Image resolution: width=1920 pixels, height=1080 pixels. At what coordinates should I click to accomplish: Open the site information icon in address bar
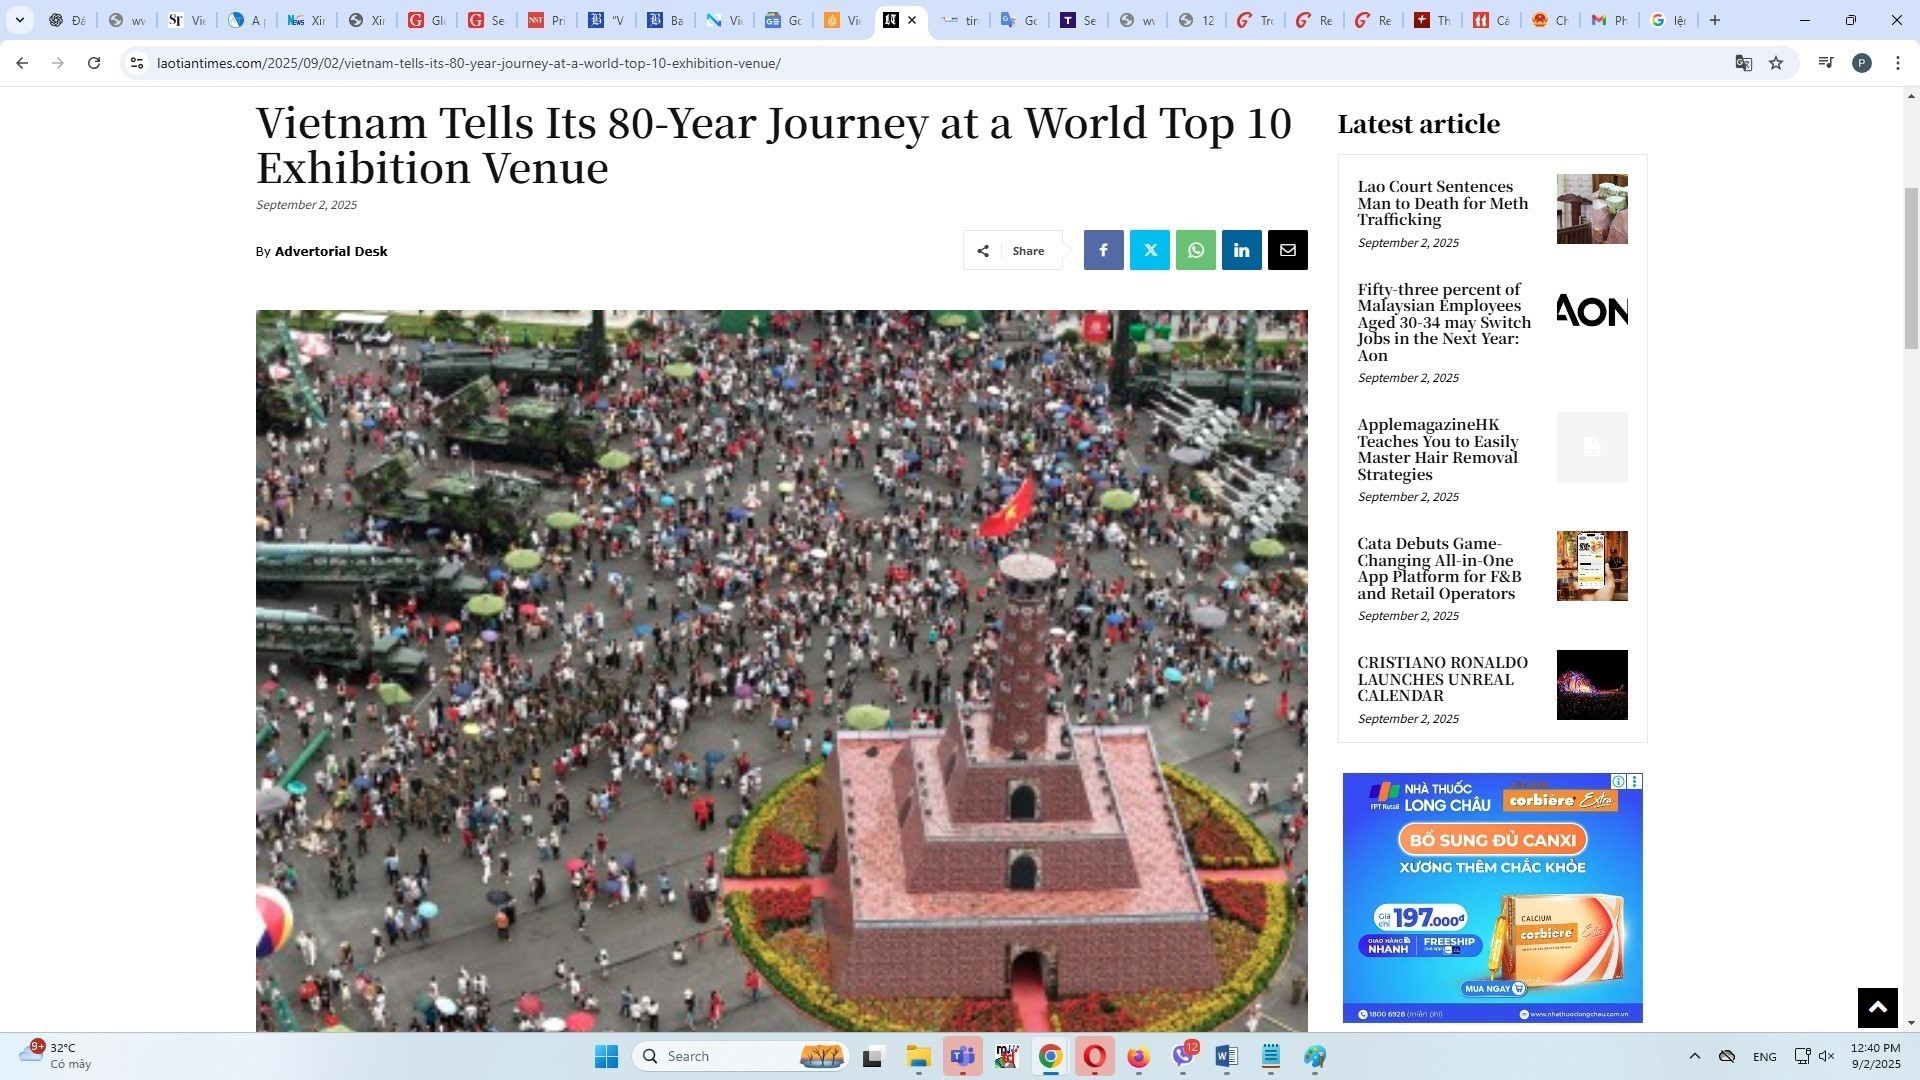[x=137, y=63]
